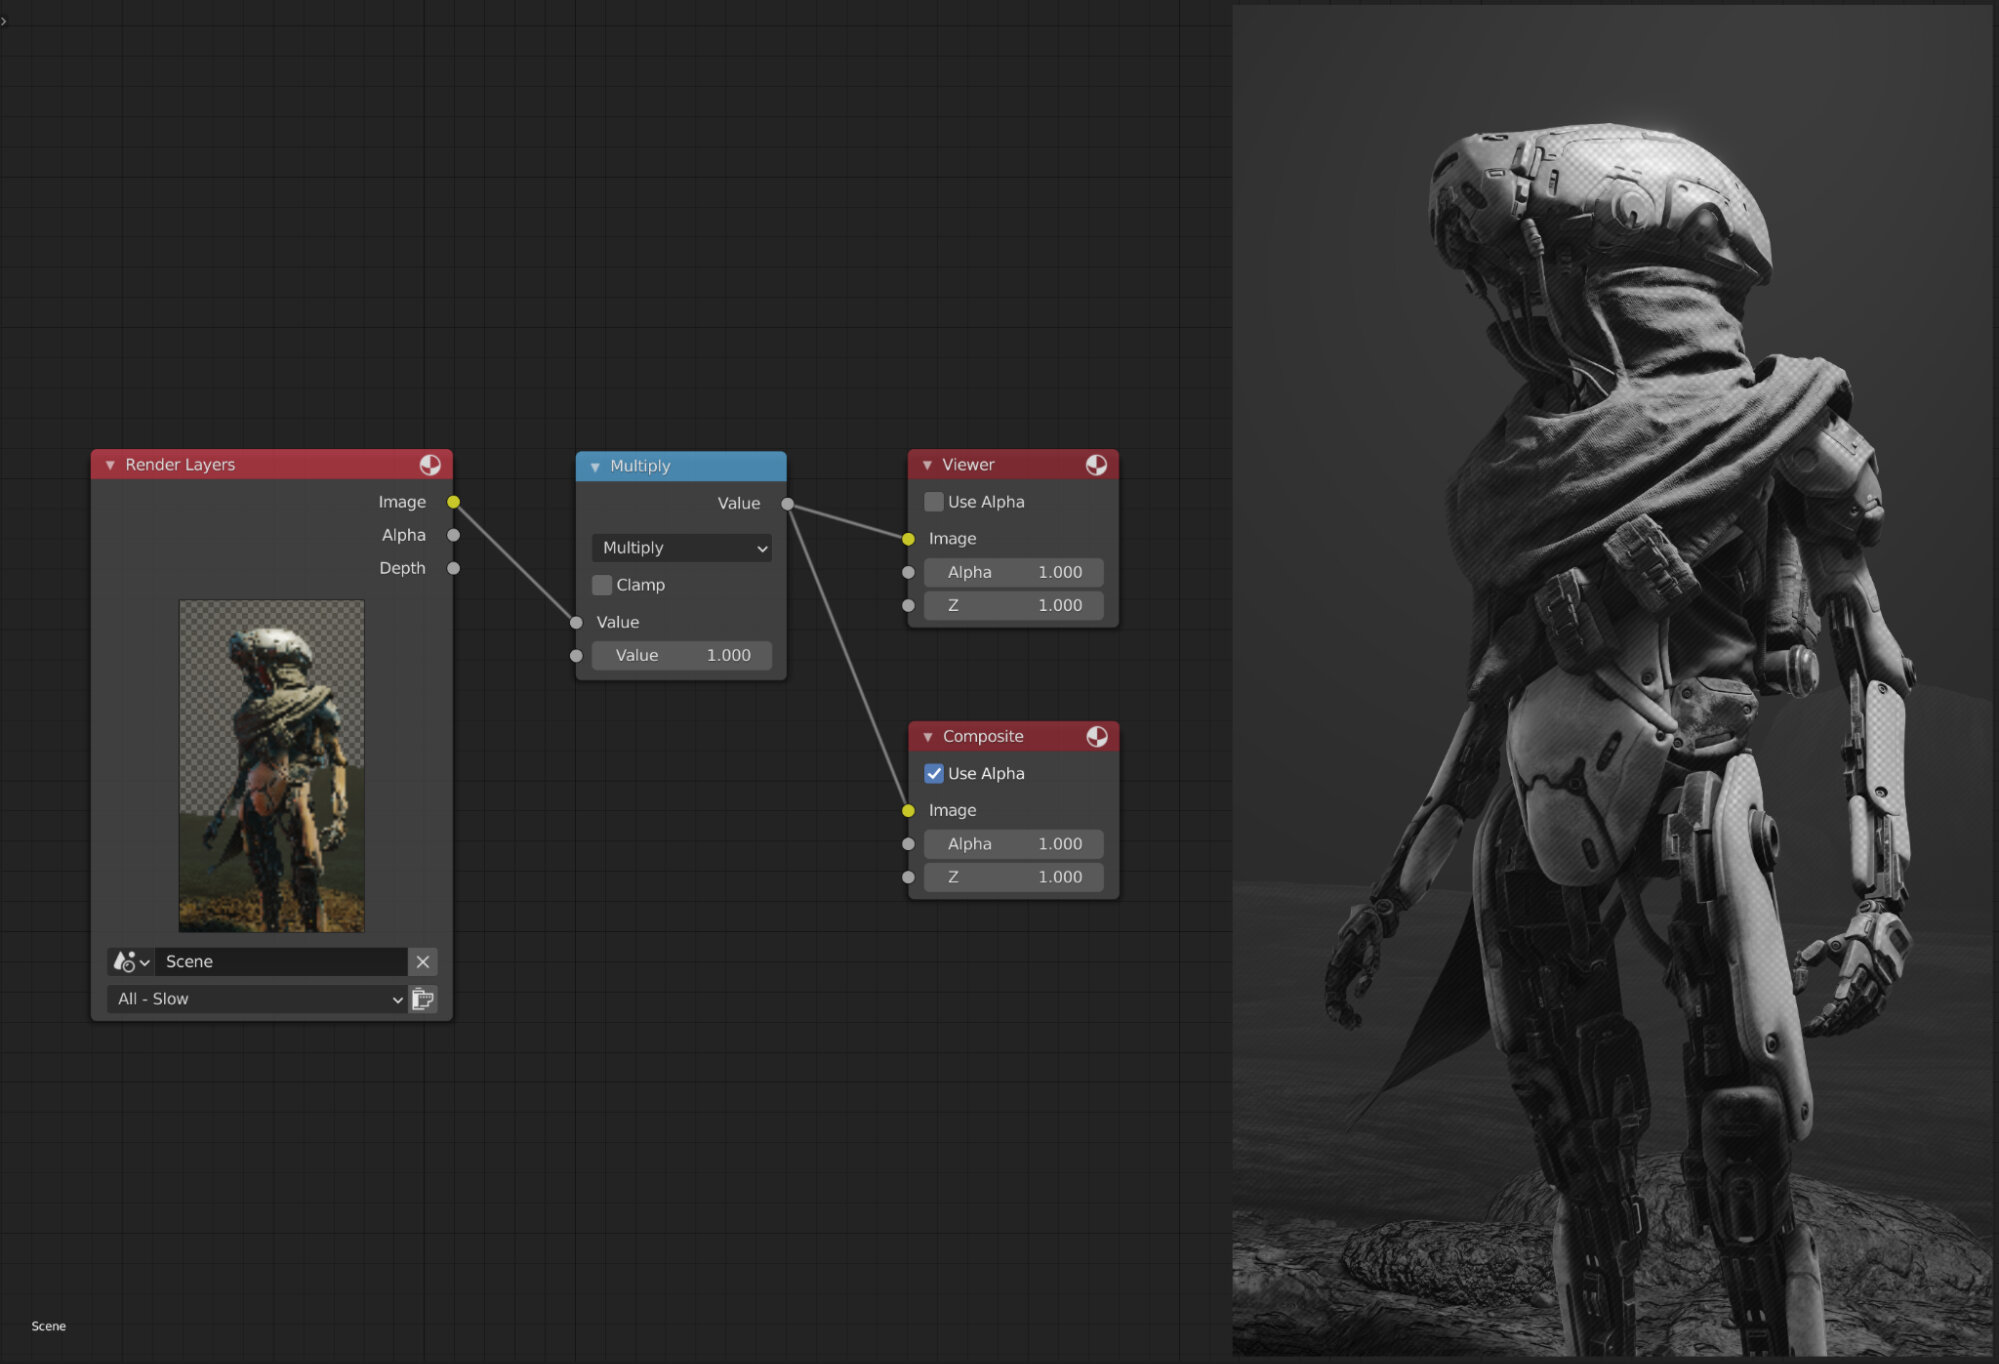Enable the Clamp checkbox on Multiply node
Image resolution: width=1999 pixels, height=1364 pixels.
pos(601,585)
